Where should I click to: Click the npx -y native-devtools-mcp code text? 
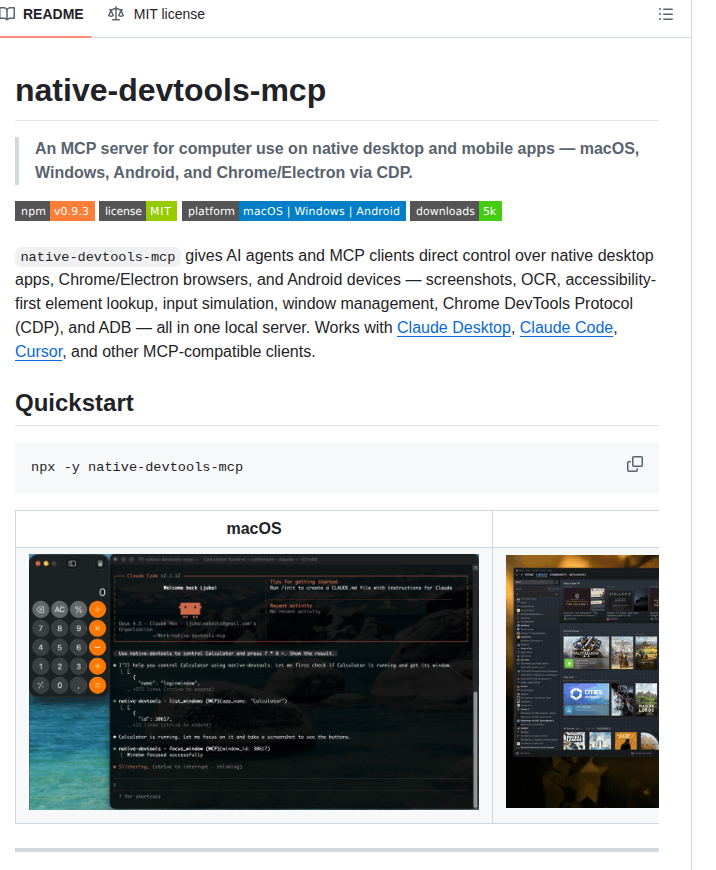[x=137, y=467]
